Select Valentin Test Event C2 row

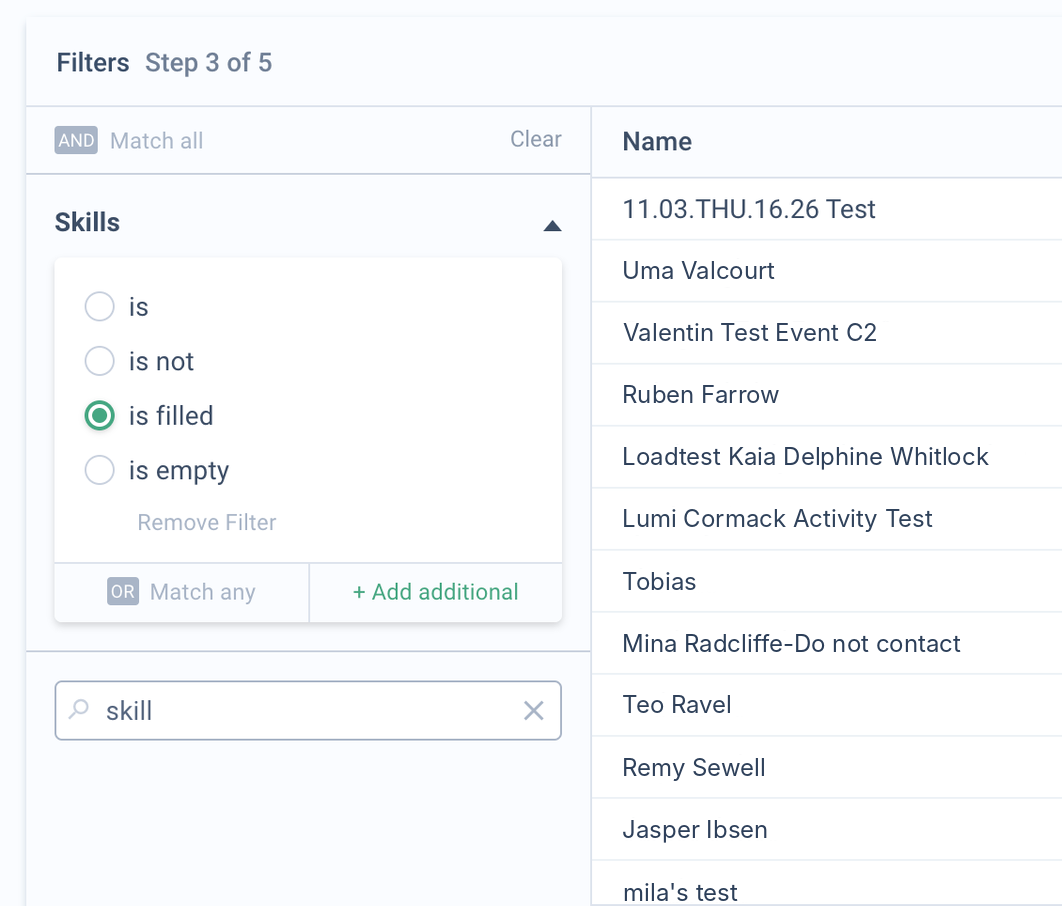827,333
